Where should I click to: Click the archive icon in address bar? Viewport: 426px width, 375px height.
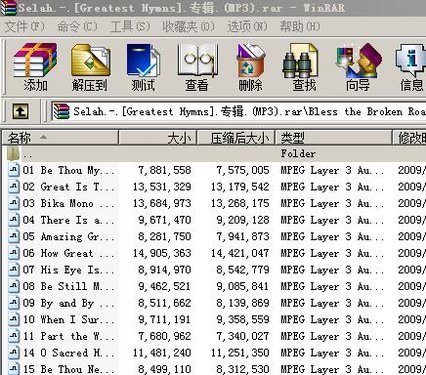[61, 111]
